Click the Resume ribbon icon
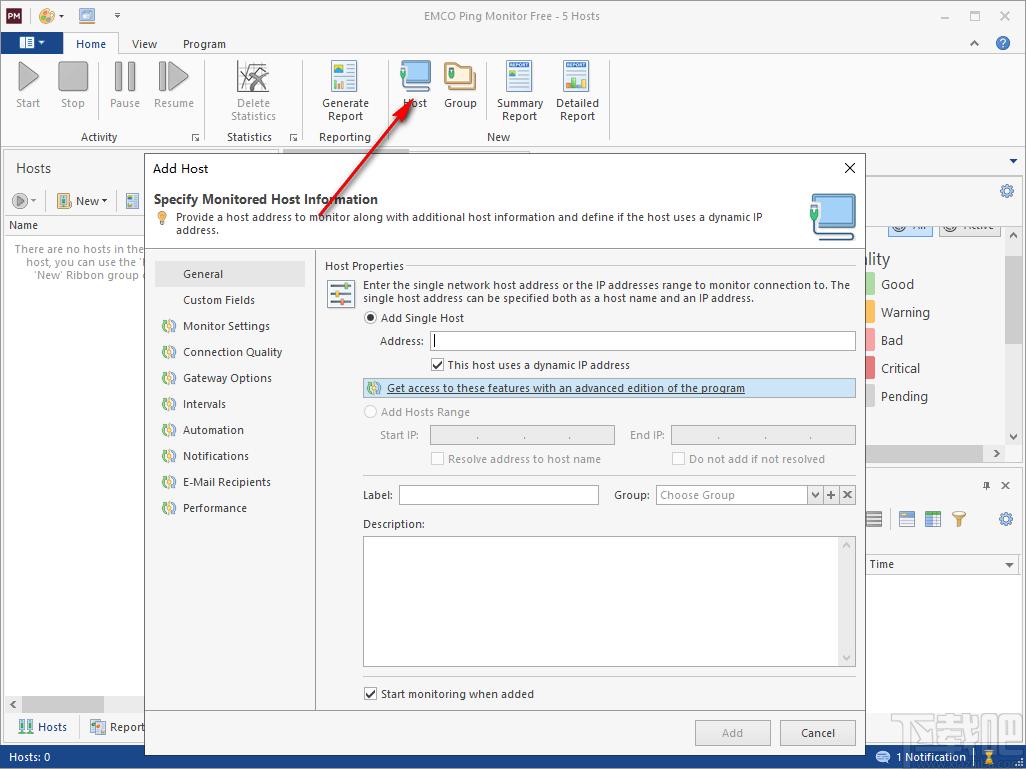 173,85
